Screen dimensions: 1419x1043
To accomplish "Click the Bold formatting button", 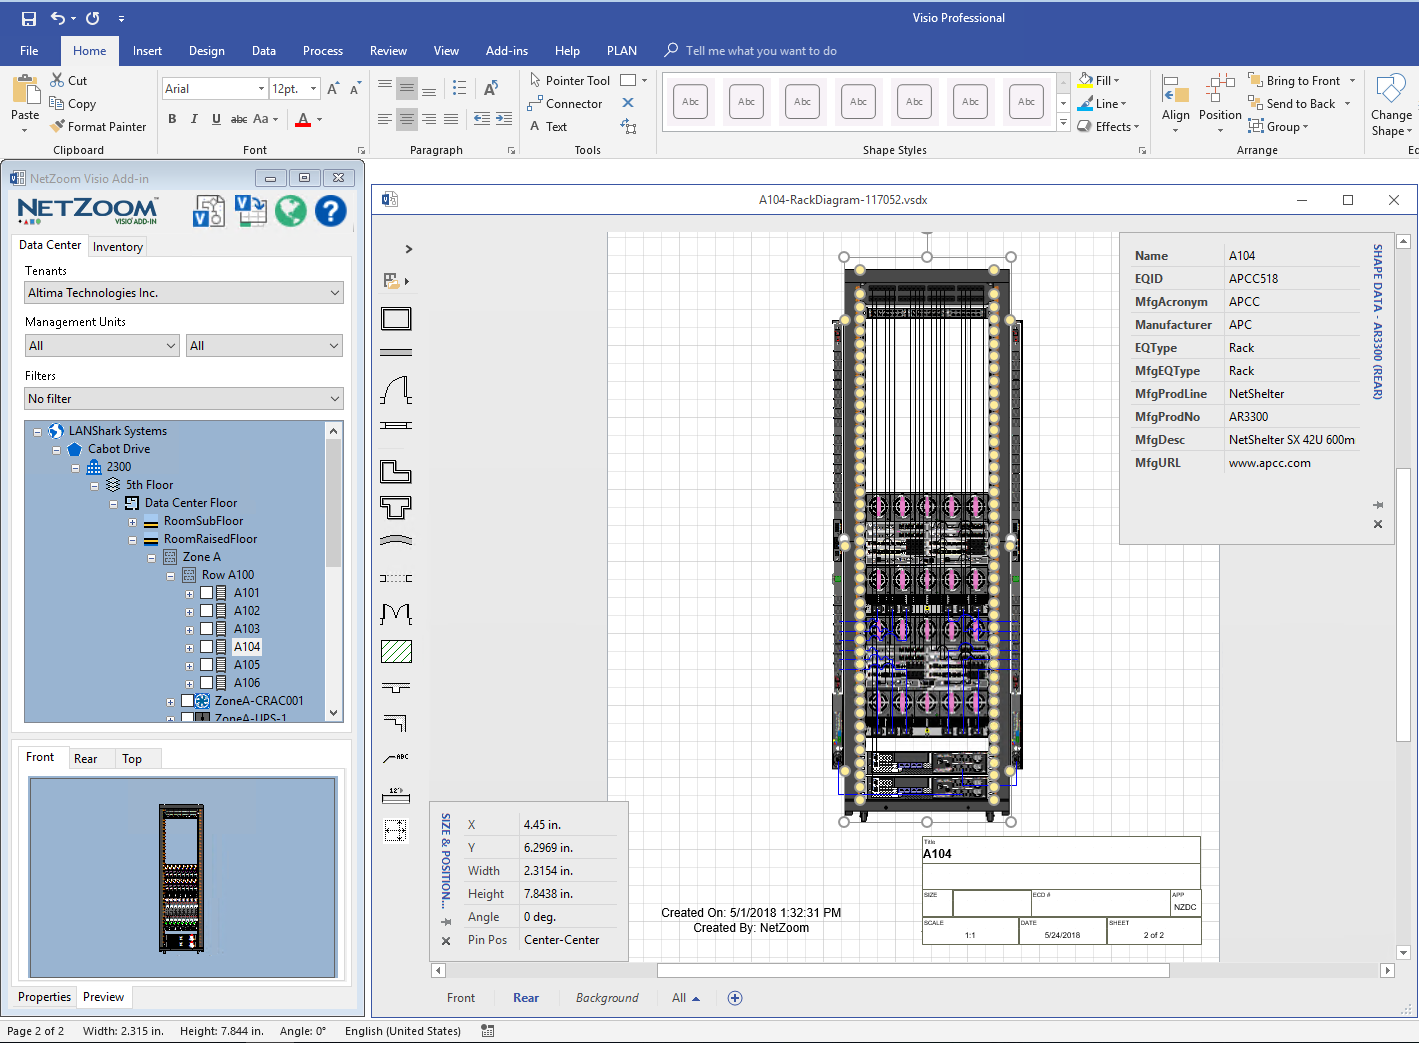I will (x=172, y=119).
